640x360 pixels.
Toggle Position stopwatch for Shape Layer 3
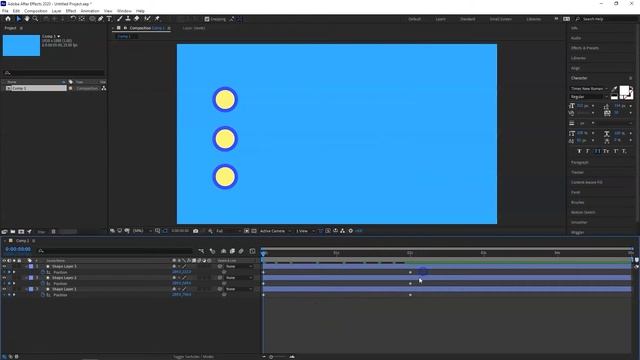point(43,272)
